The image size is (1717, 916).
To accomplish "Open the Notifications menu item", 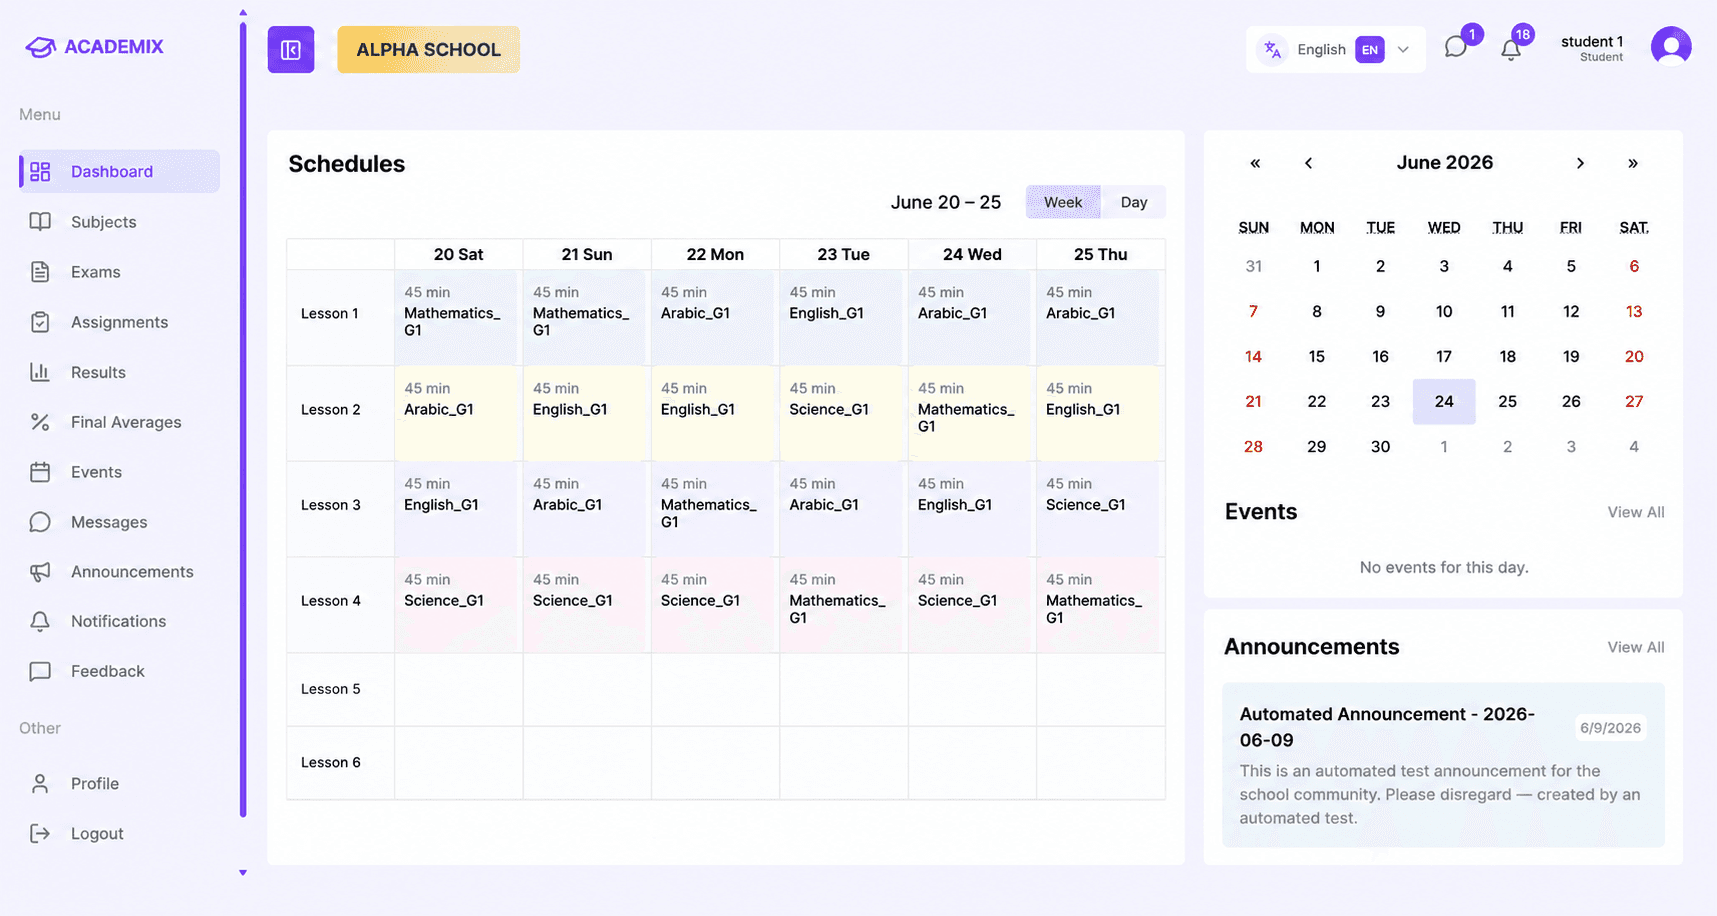I will point(120,621).
